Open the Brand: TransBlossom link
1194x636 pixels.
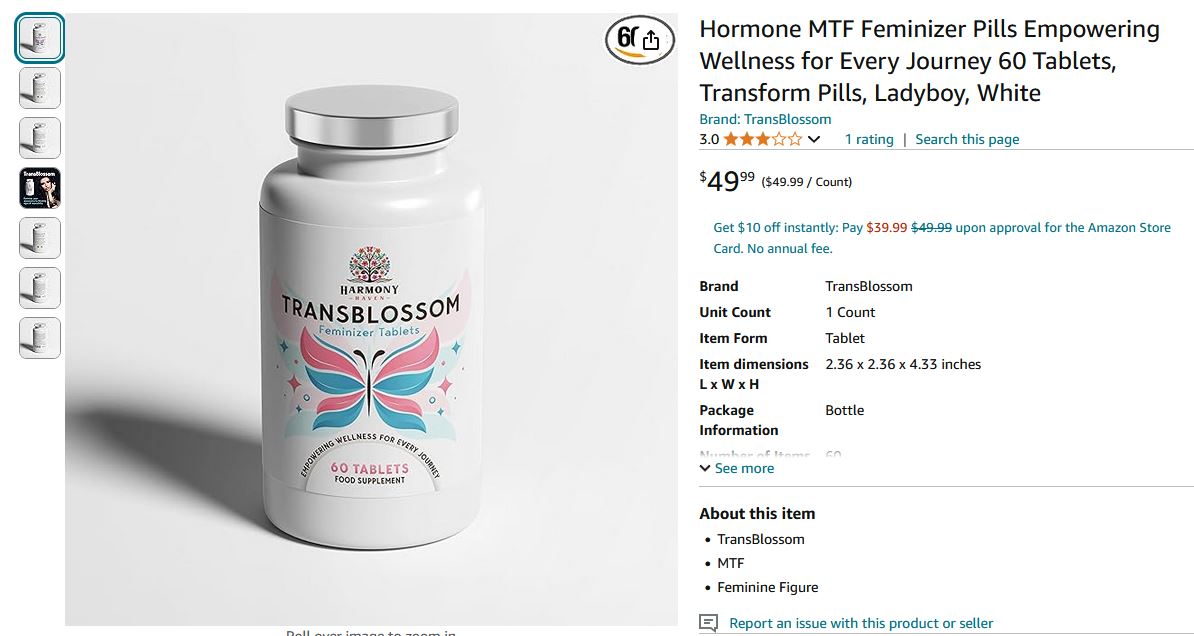765,120
